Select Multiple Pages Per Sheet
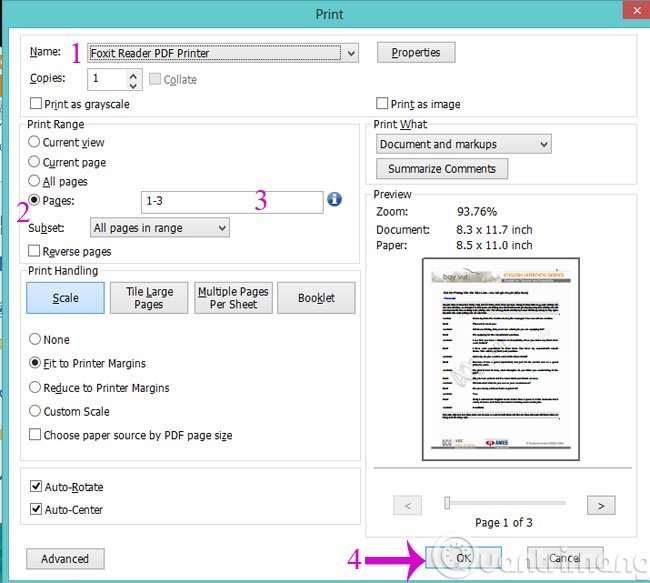The height and width of the screenshot is (583, 650). click(233, 297)
